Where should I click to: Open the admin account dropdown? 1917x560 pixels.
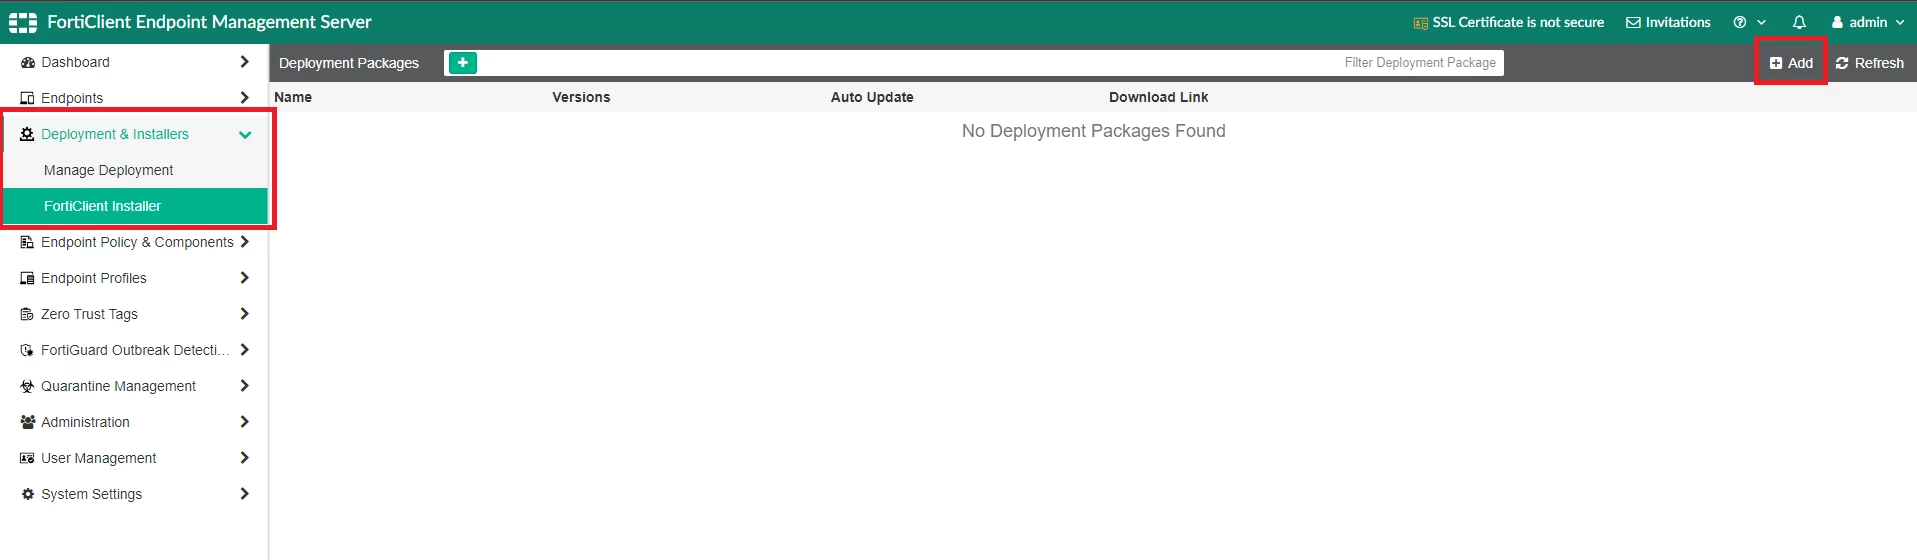click(1868, 22)
